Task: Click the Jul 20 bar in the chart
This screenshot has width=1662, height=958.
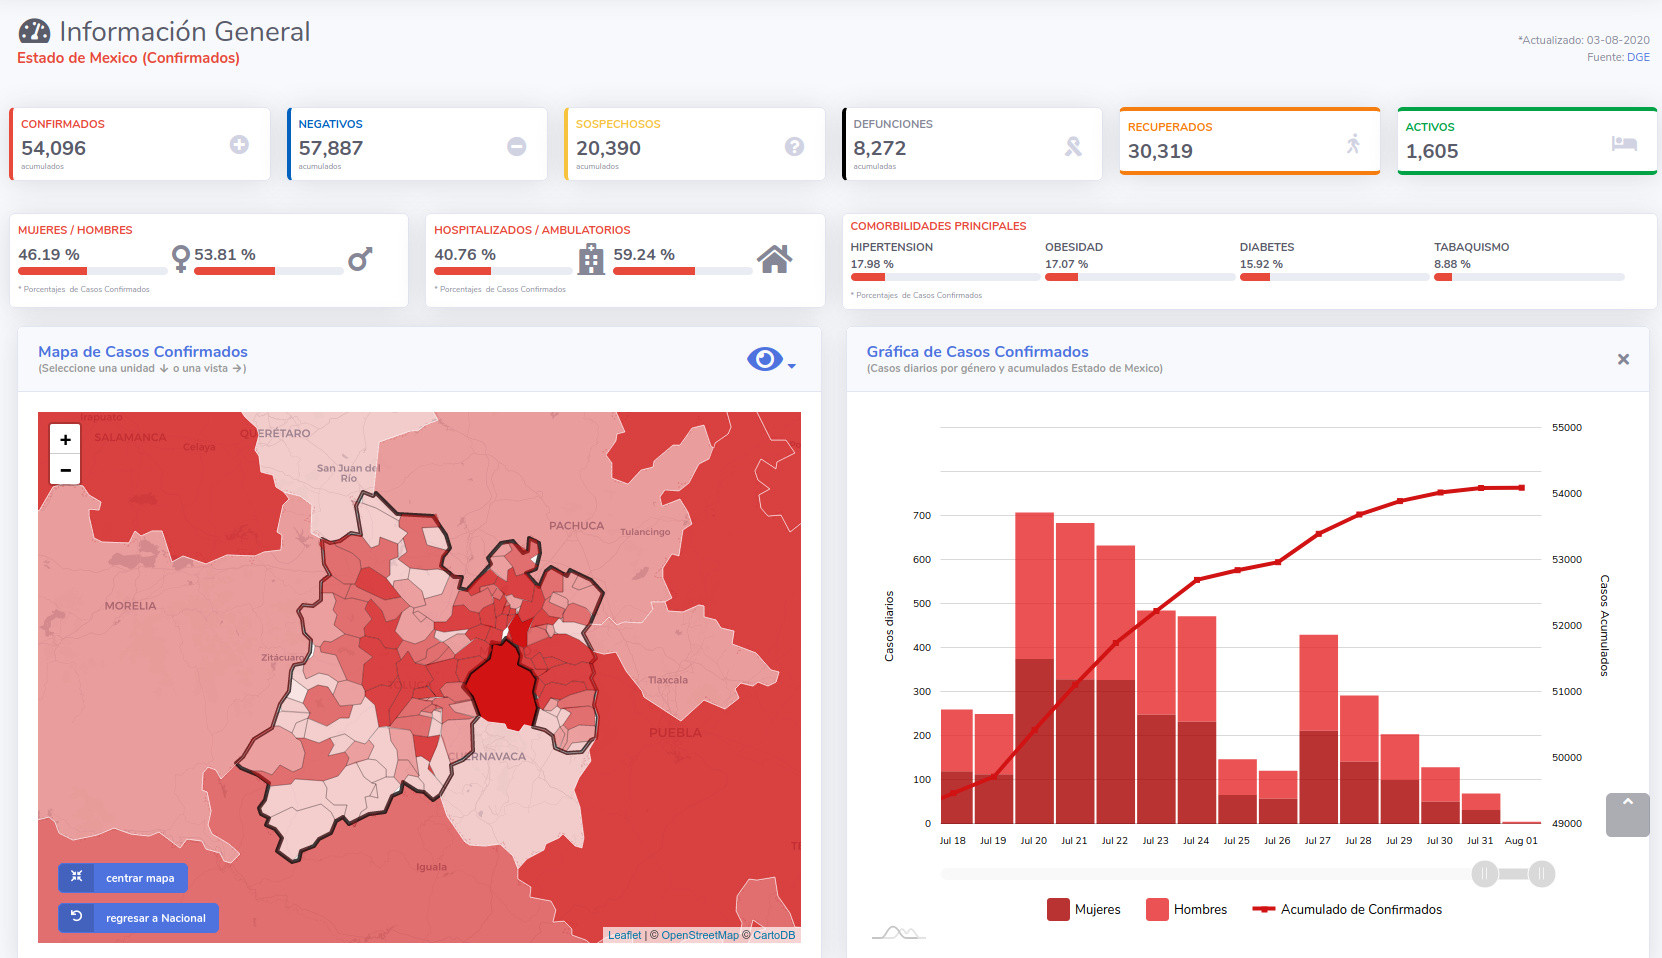Action: pyautogui.click(x=1034, y=668)
